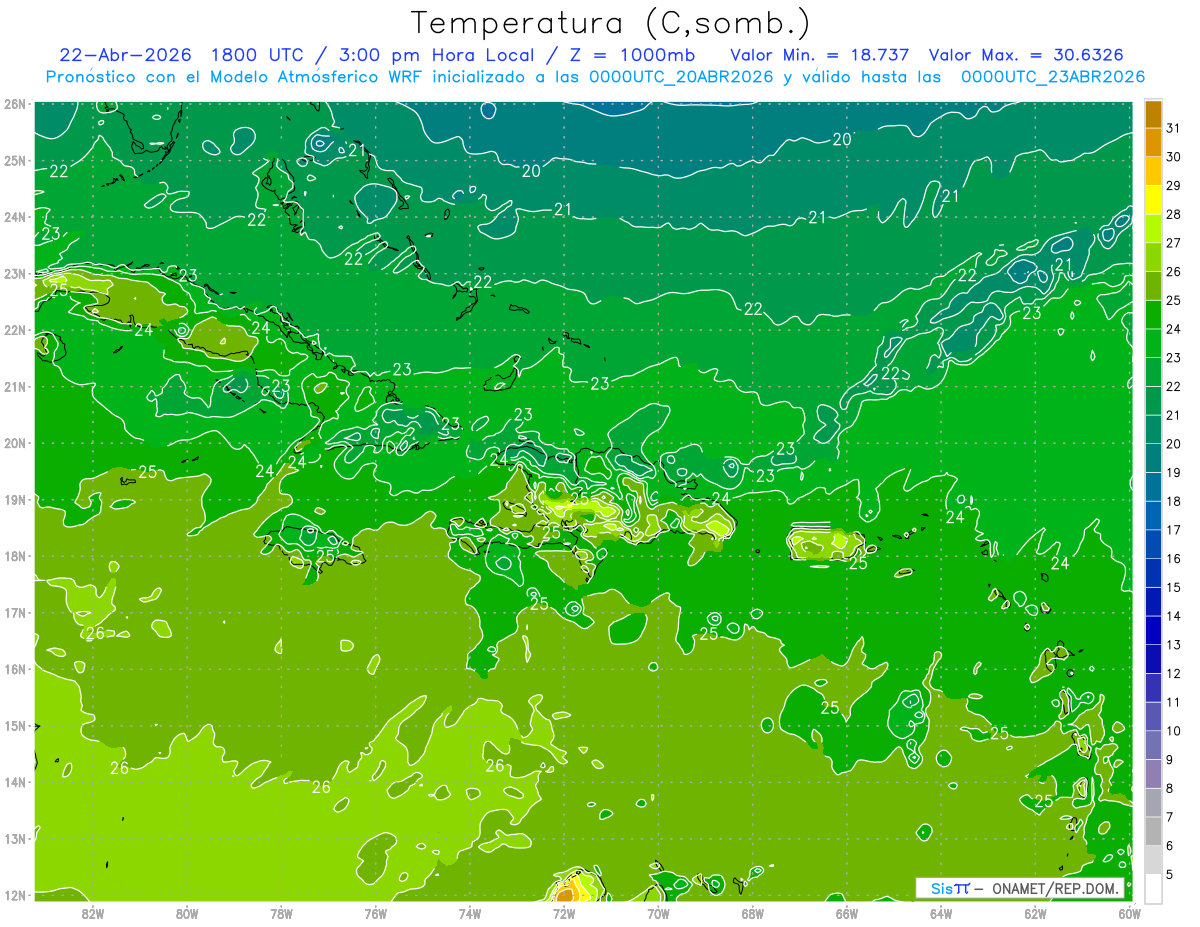Pick the gray legend swatch next to 6
The width and height of the screenshot is (1200, 927).
pyautogui.click(x=1153, y=831)
